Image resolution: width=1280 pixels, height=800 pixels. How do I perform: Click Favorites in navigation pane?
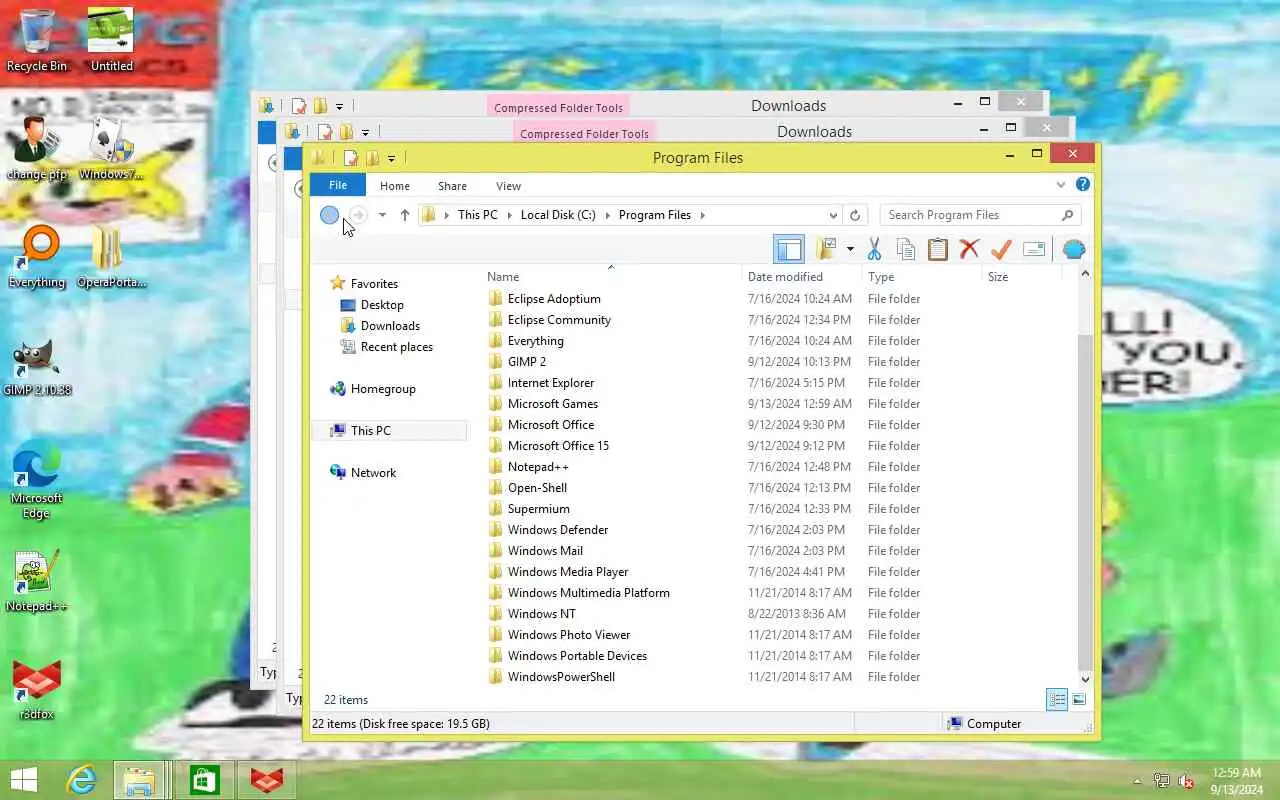pyautogui.click(x=374, y=284)
